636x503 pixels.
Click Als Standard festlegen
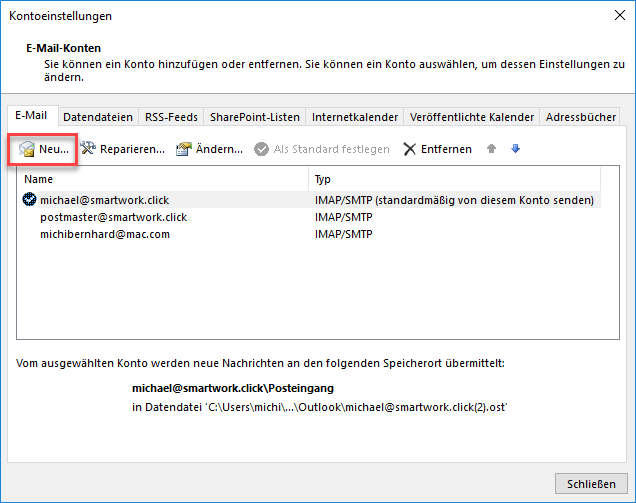click(321, 149)
